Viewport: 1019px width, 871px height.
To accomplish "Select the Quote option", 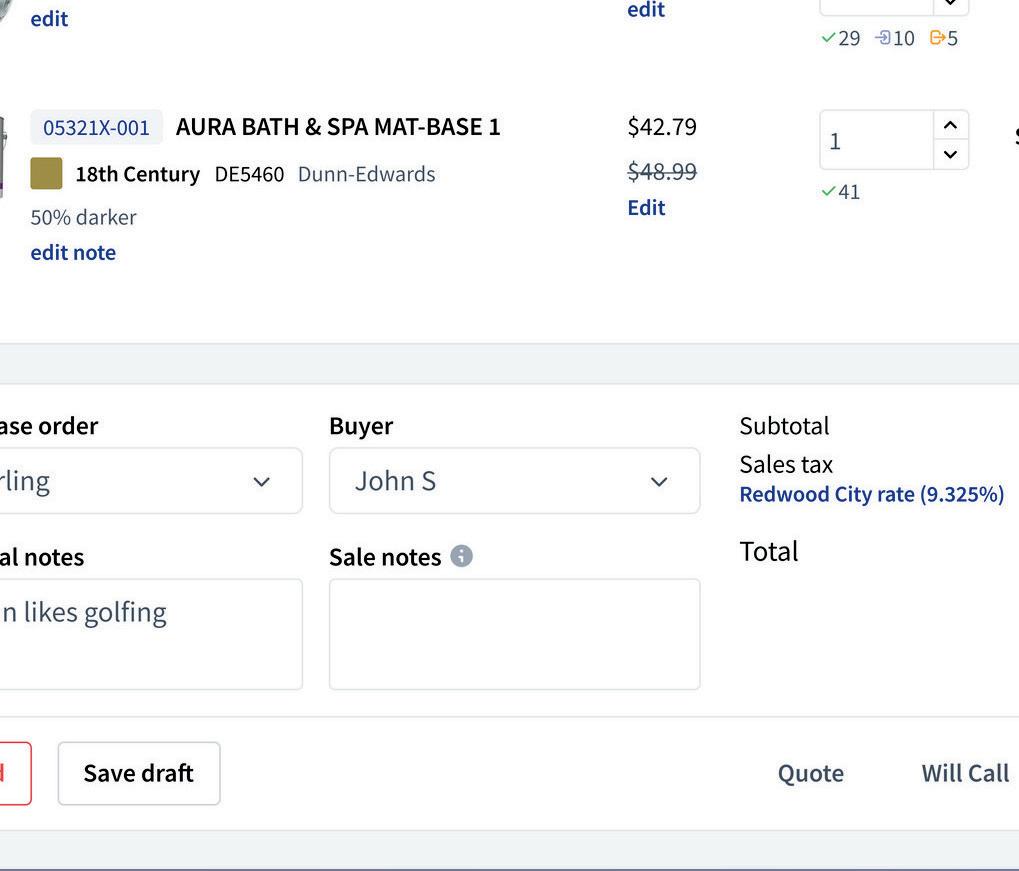I will [x=810, y=773].
